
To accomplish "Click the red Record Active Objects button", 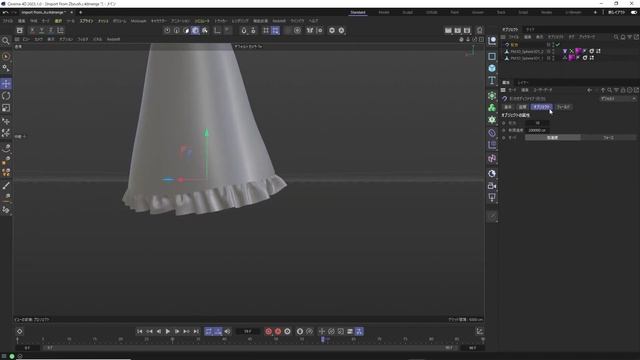I will [269, 331].
